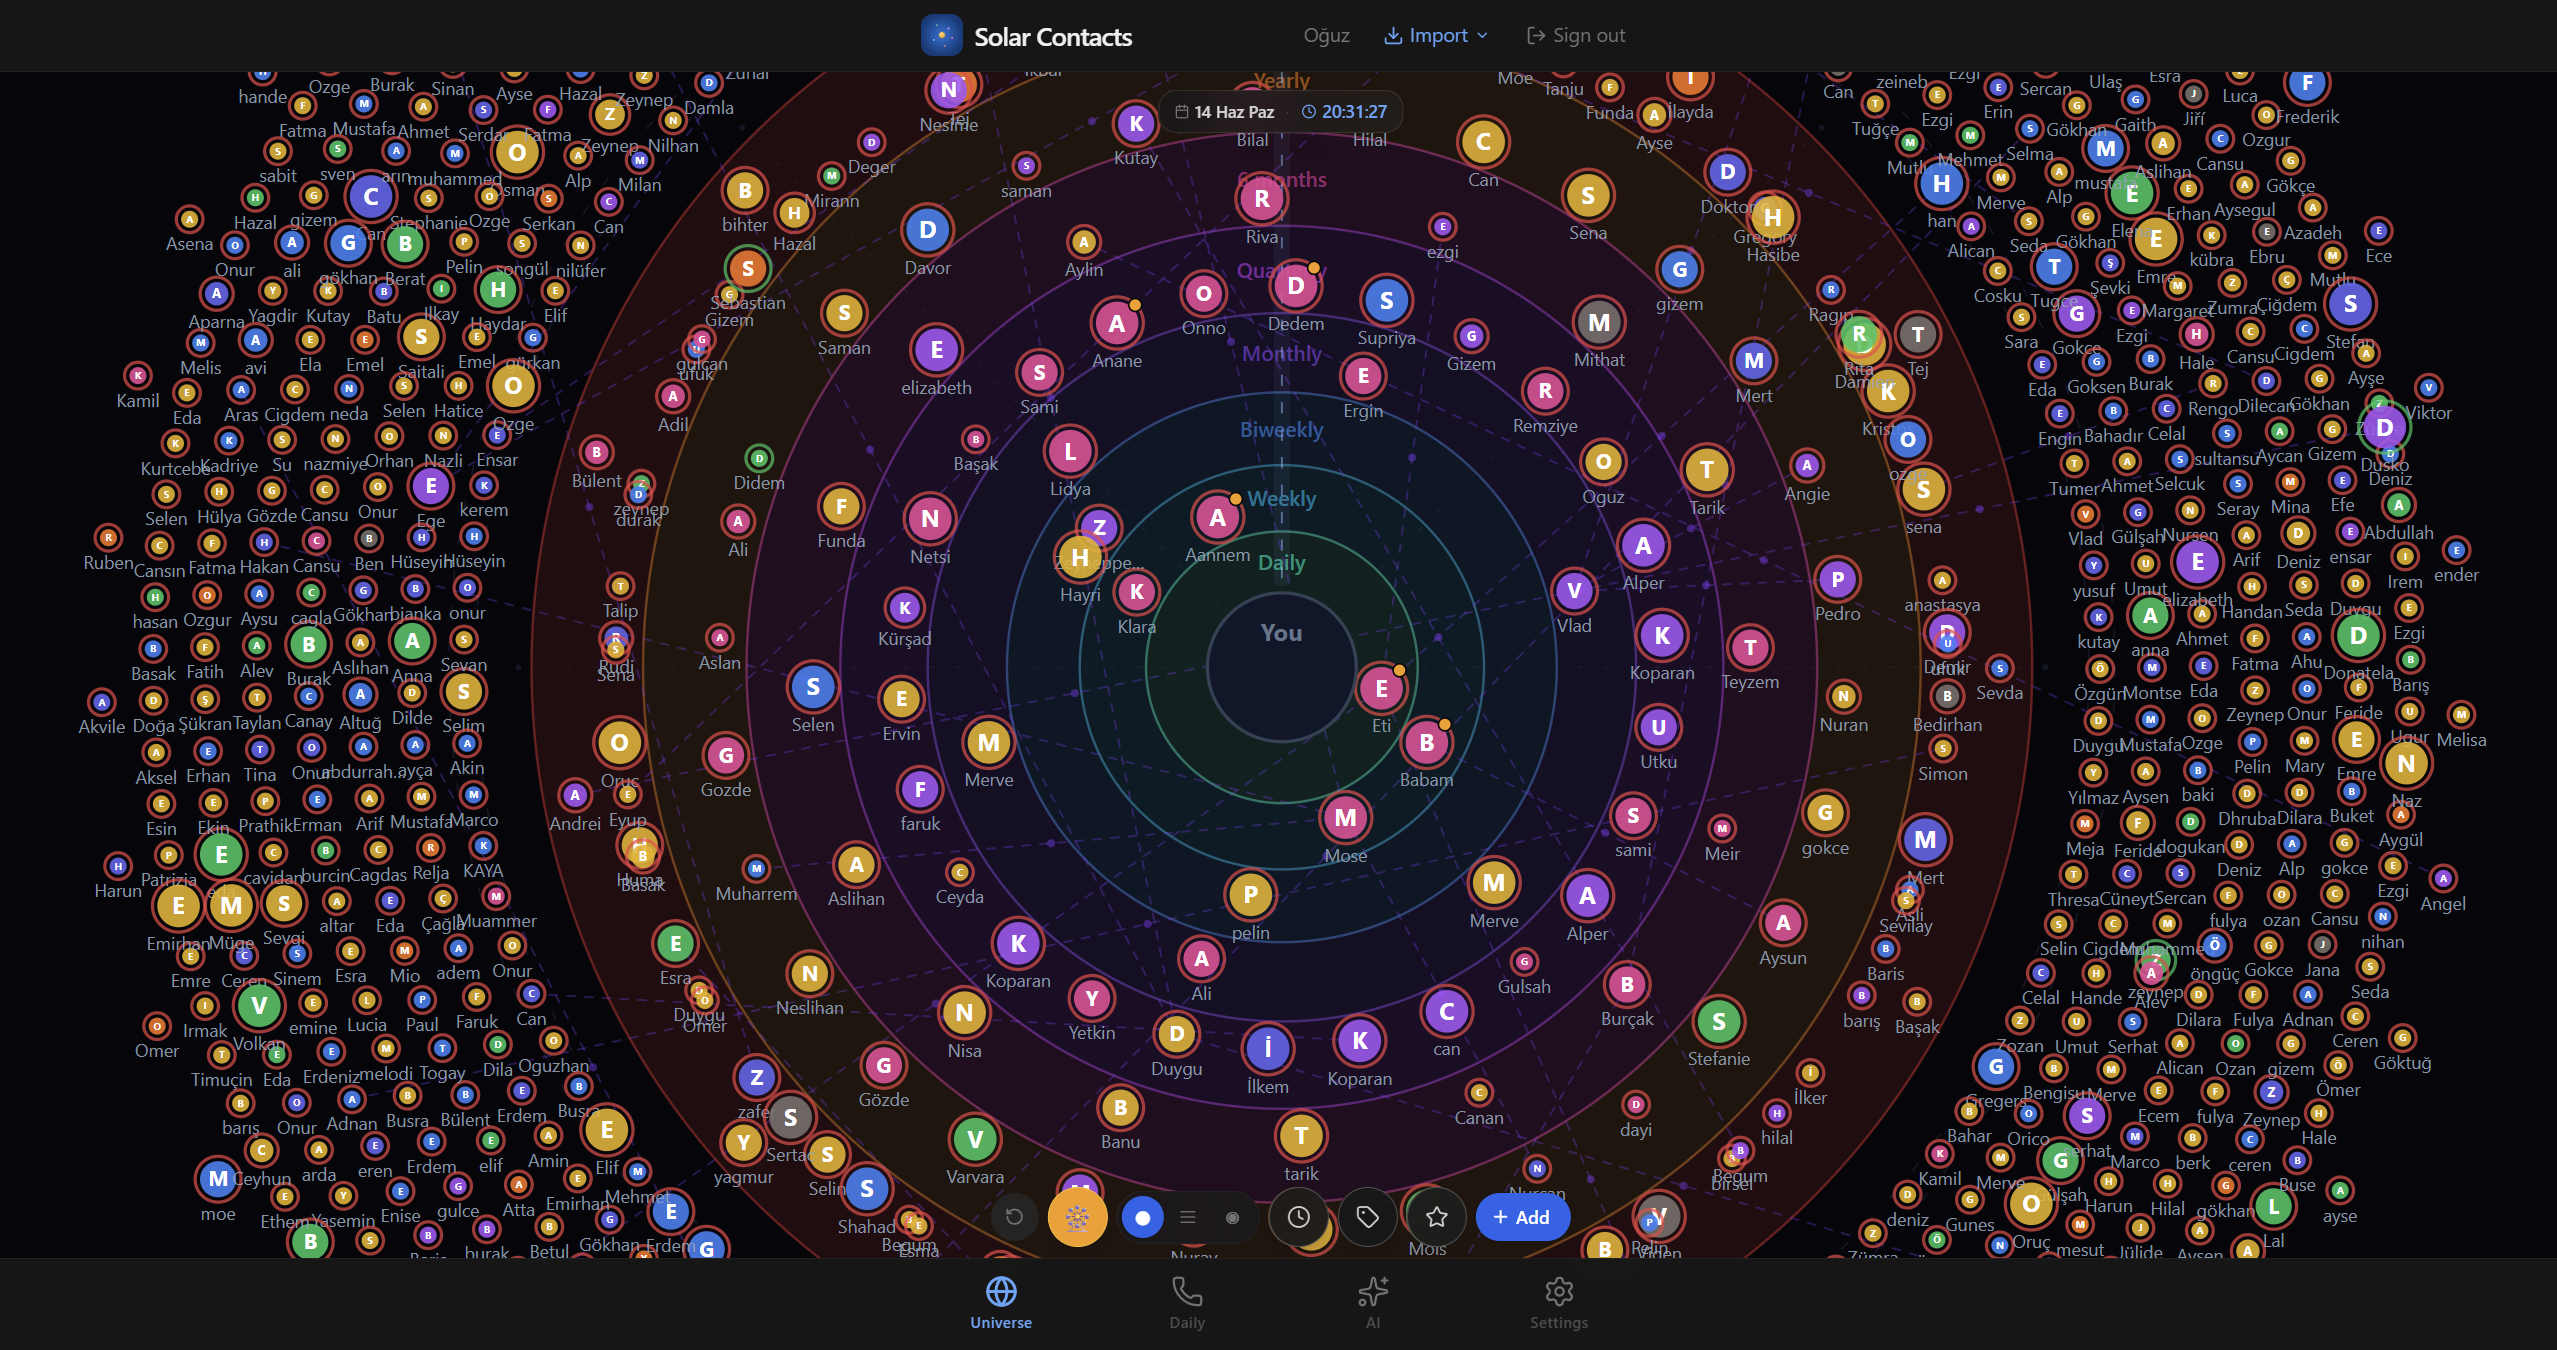This screenshot has width=2557, height=1350.
Task: Click the 20:31:27 clock display
Action: (x=1345, y=112)
